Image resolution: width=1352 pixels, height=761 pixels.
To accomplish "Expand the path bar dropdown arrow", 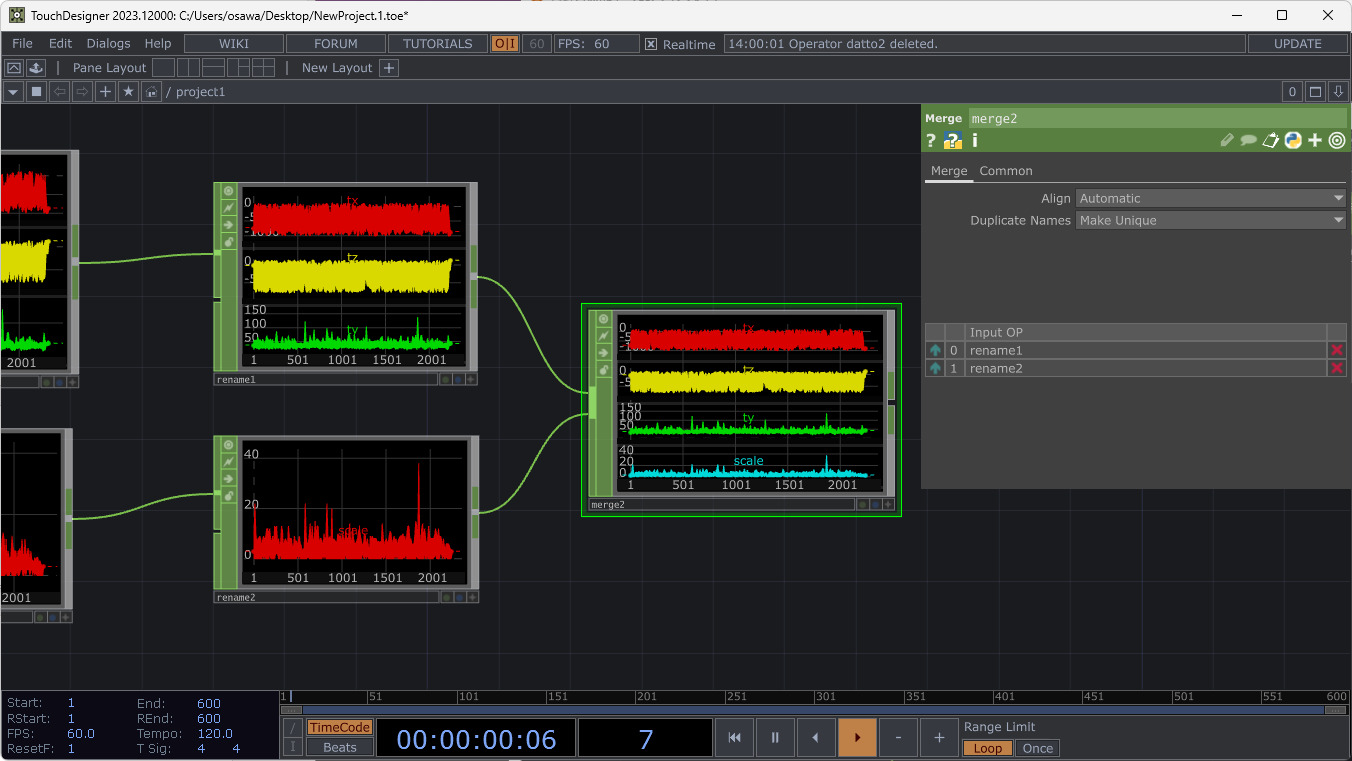I will coord(13,92).
